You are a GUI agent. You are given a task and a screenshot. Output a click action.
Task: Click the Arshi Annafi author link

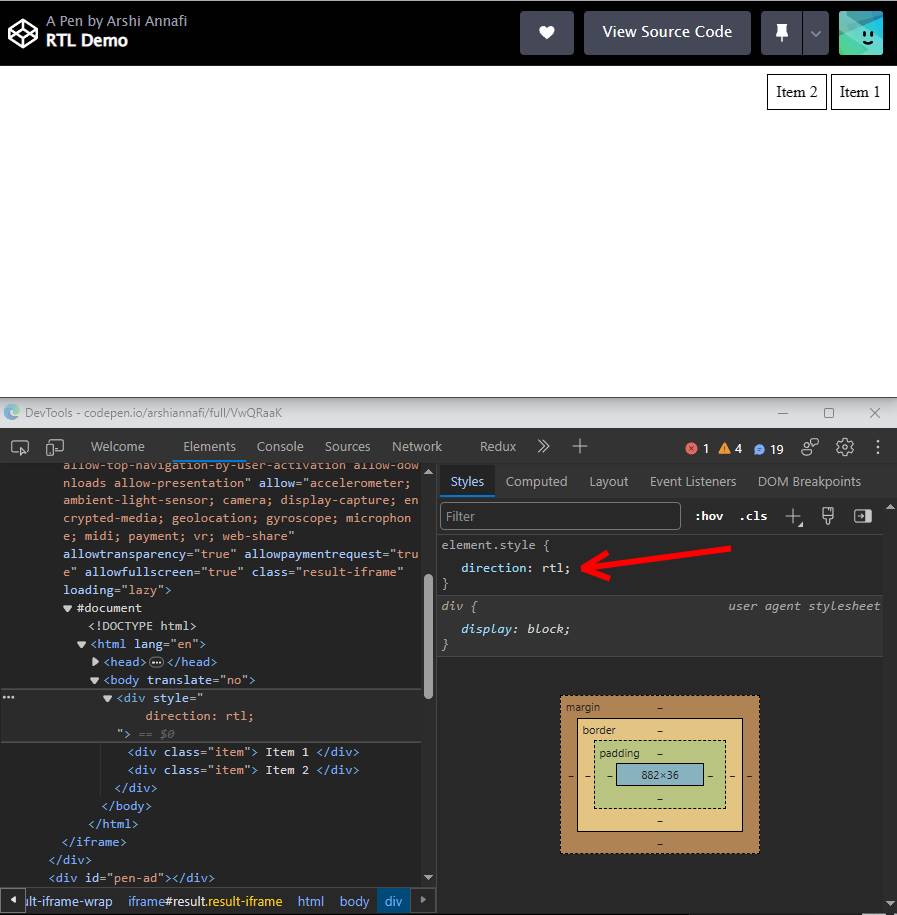tap(147, 21)
